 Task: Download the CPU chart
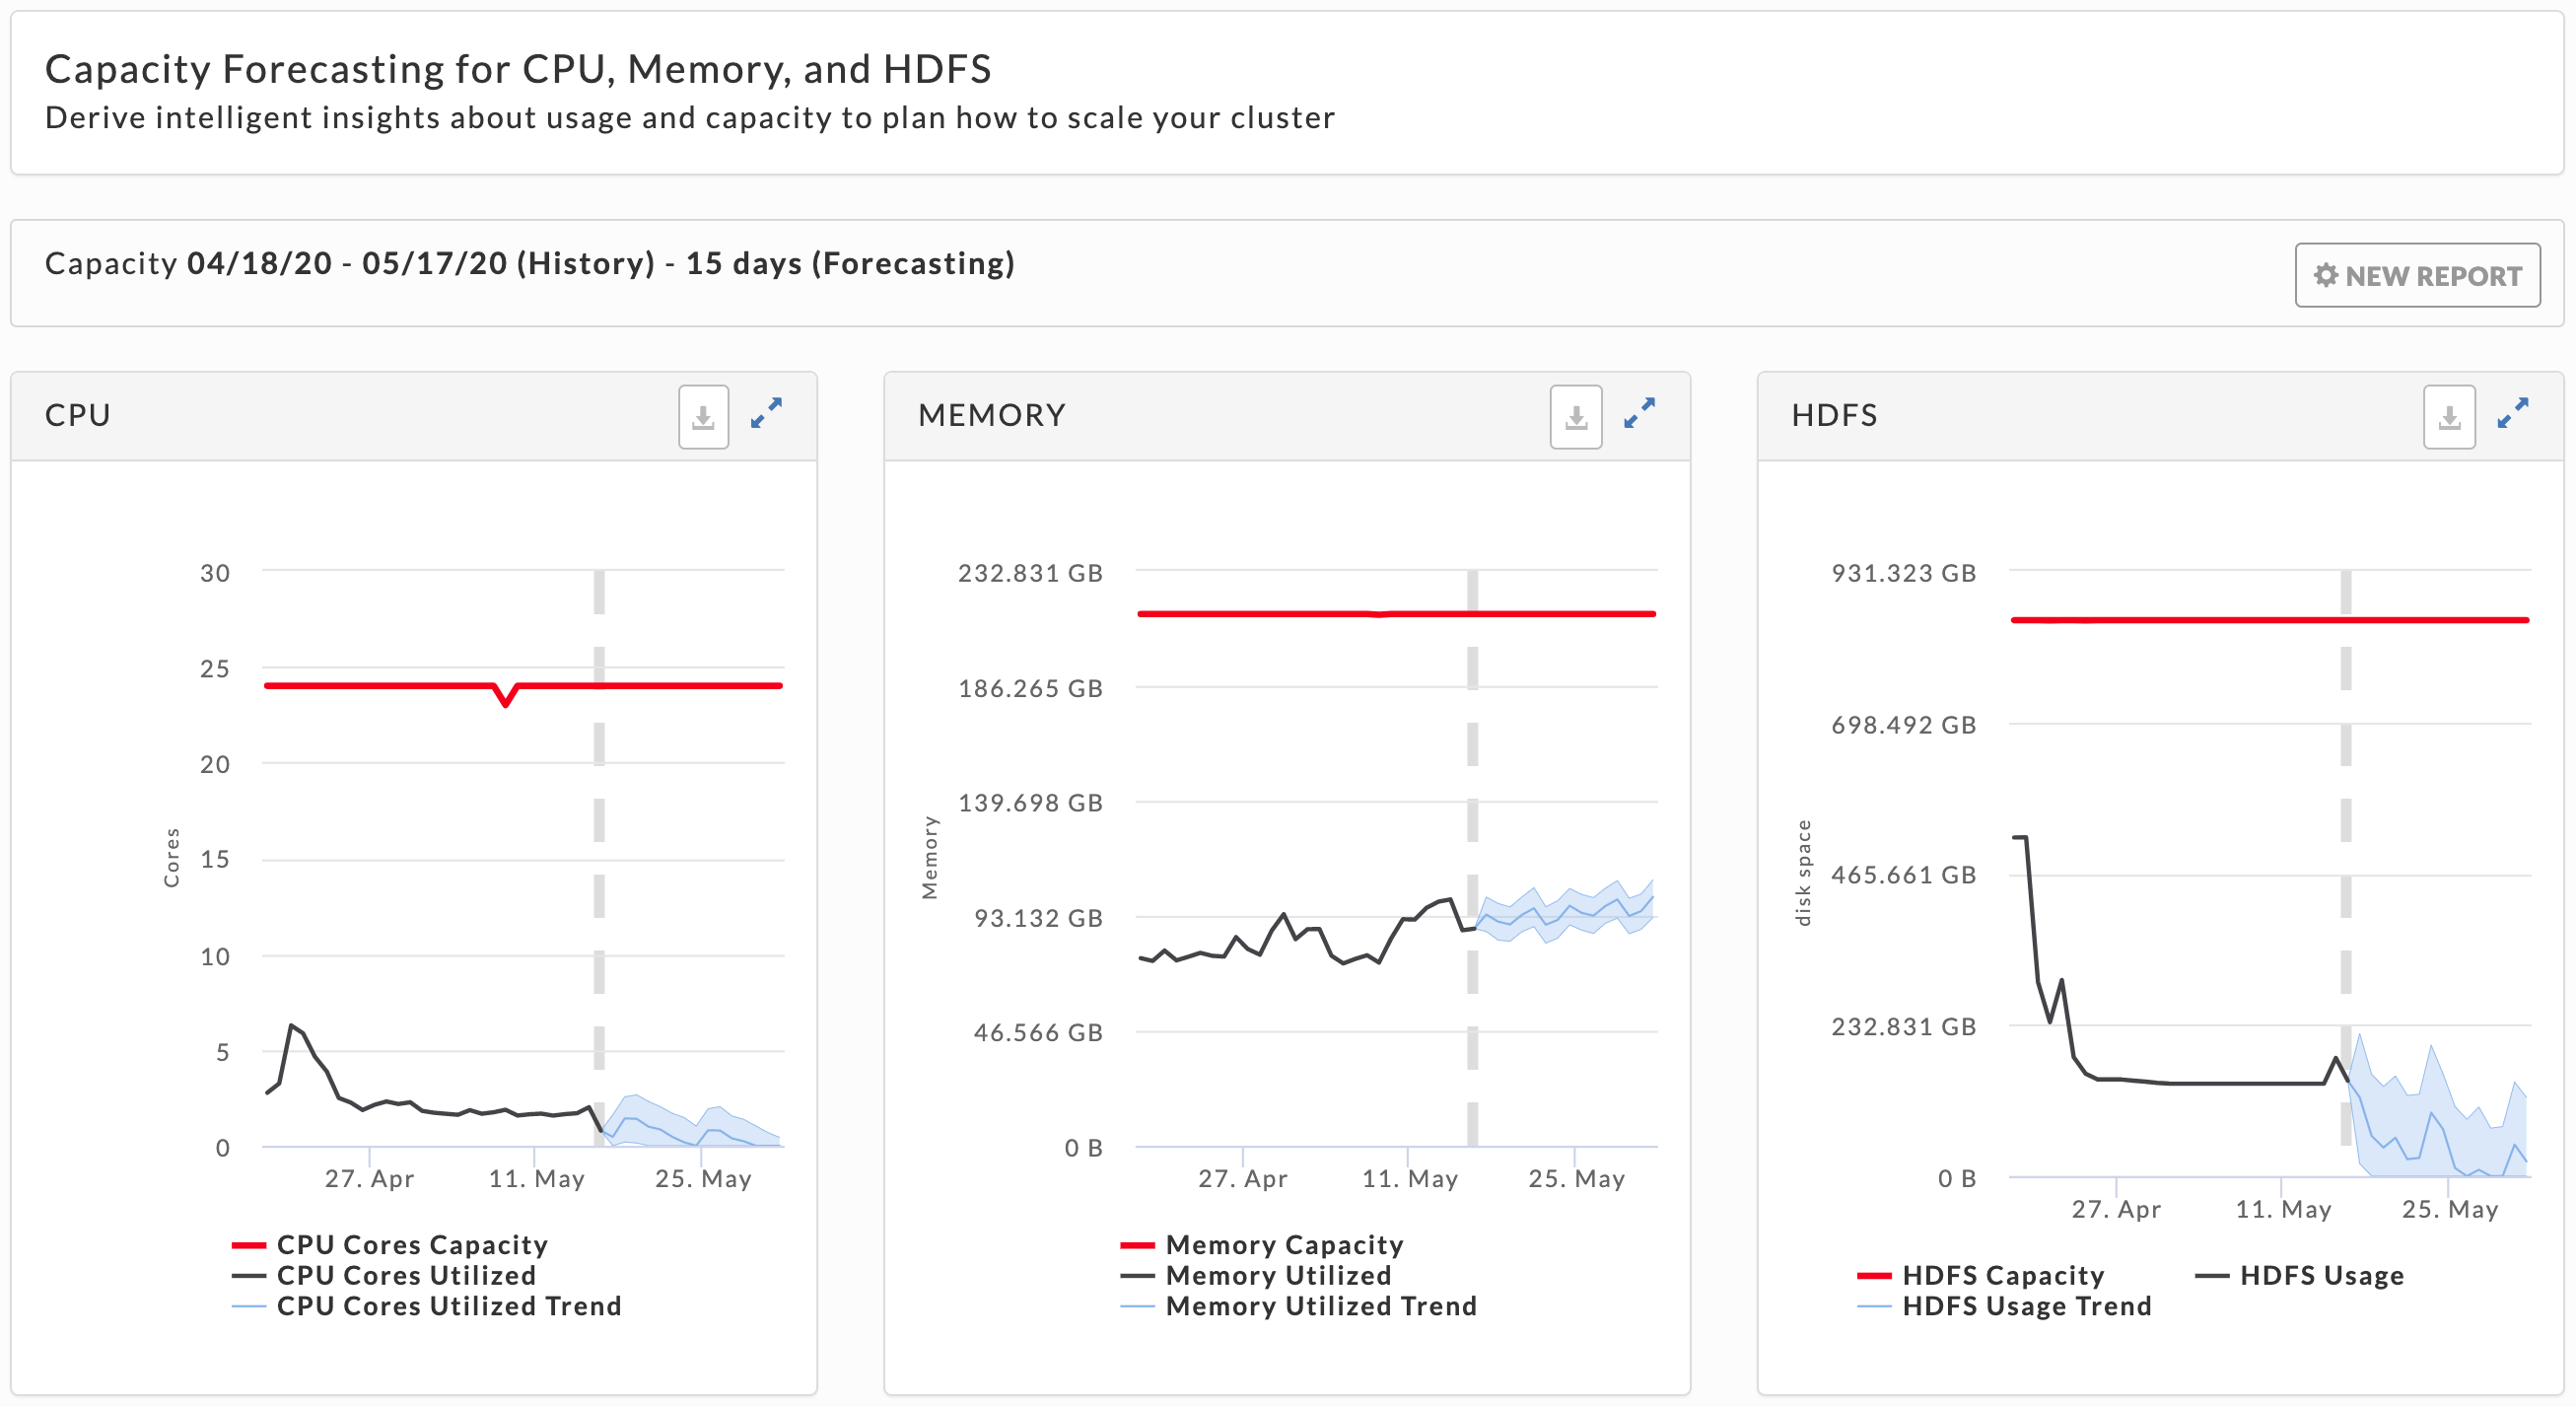tap(703, 416)
